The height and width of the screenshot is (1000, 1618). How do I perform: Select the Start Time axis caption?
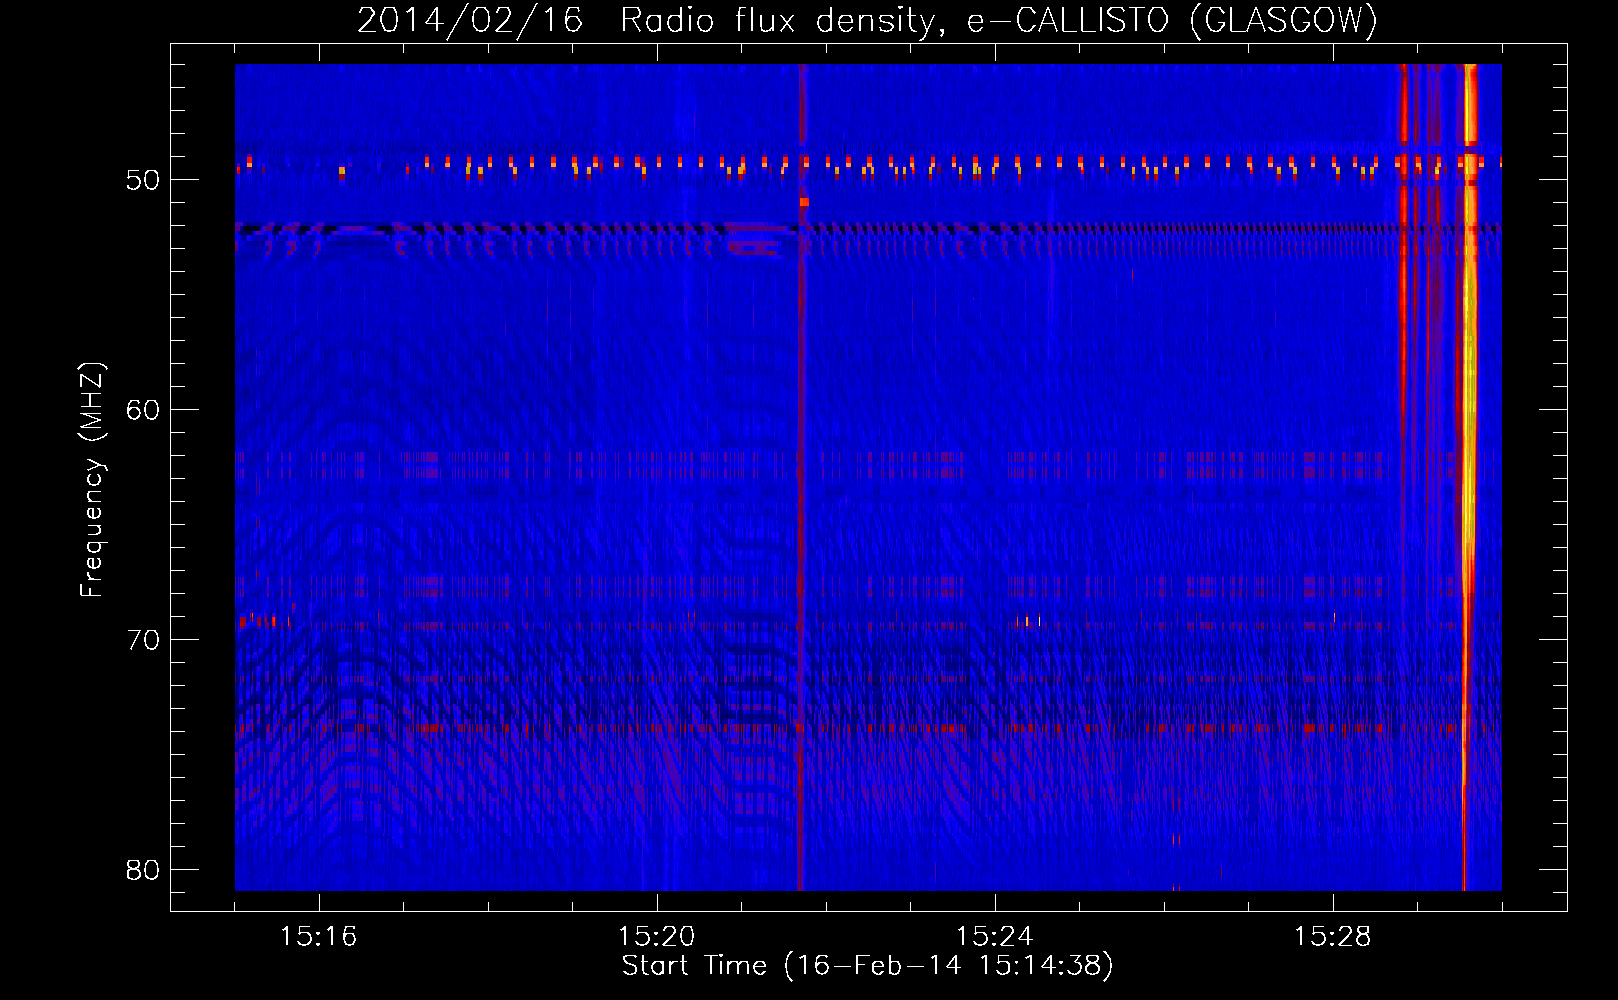[x=867, y=966]
